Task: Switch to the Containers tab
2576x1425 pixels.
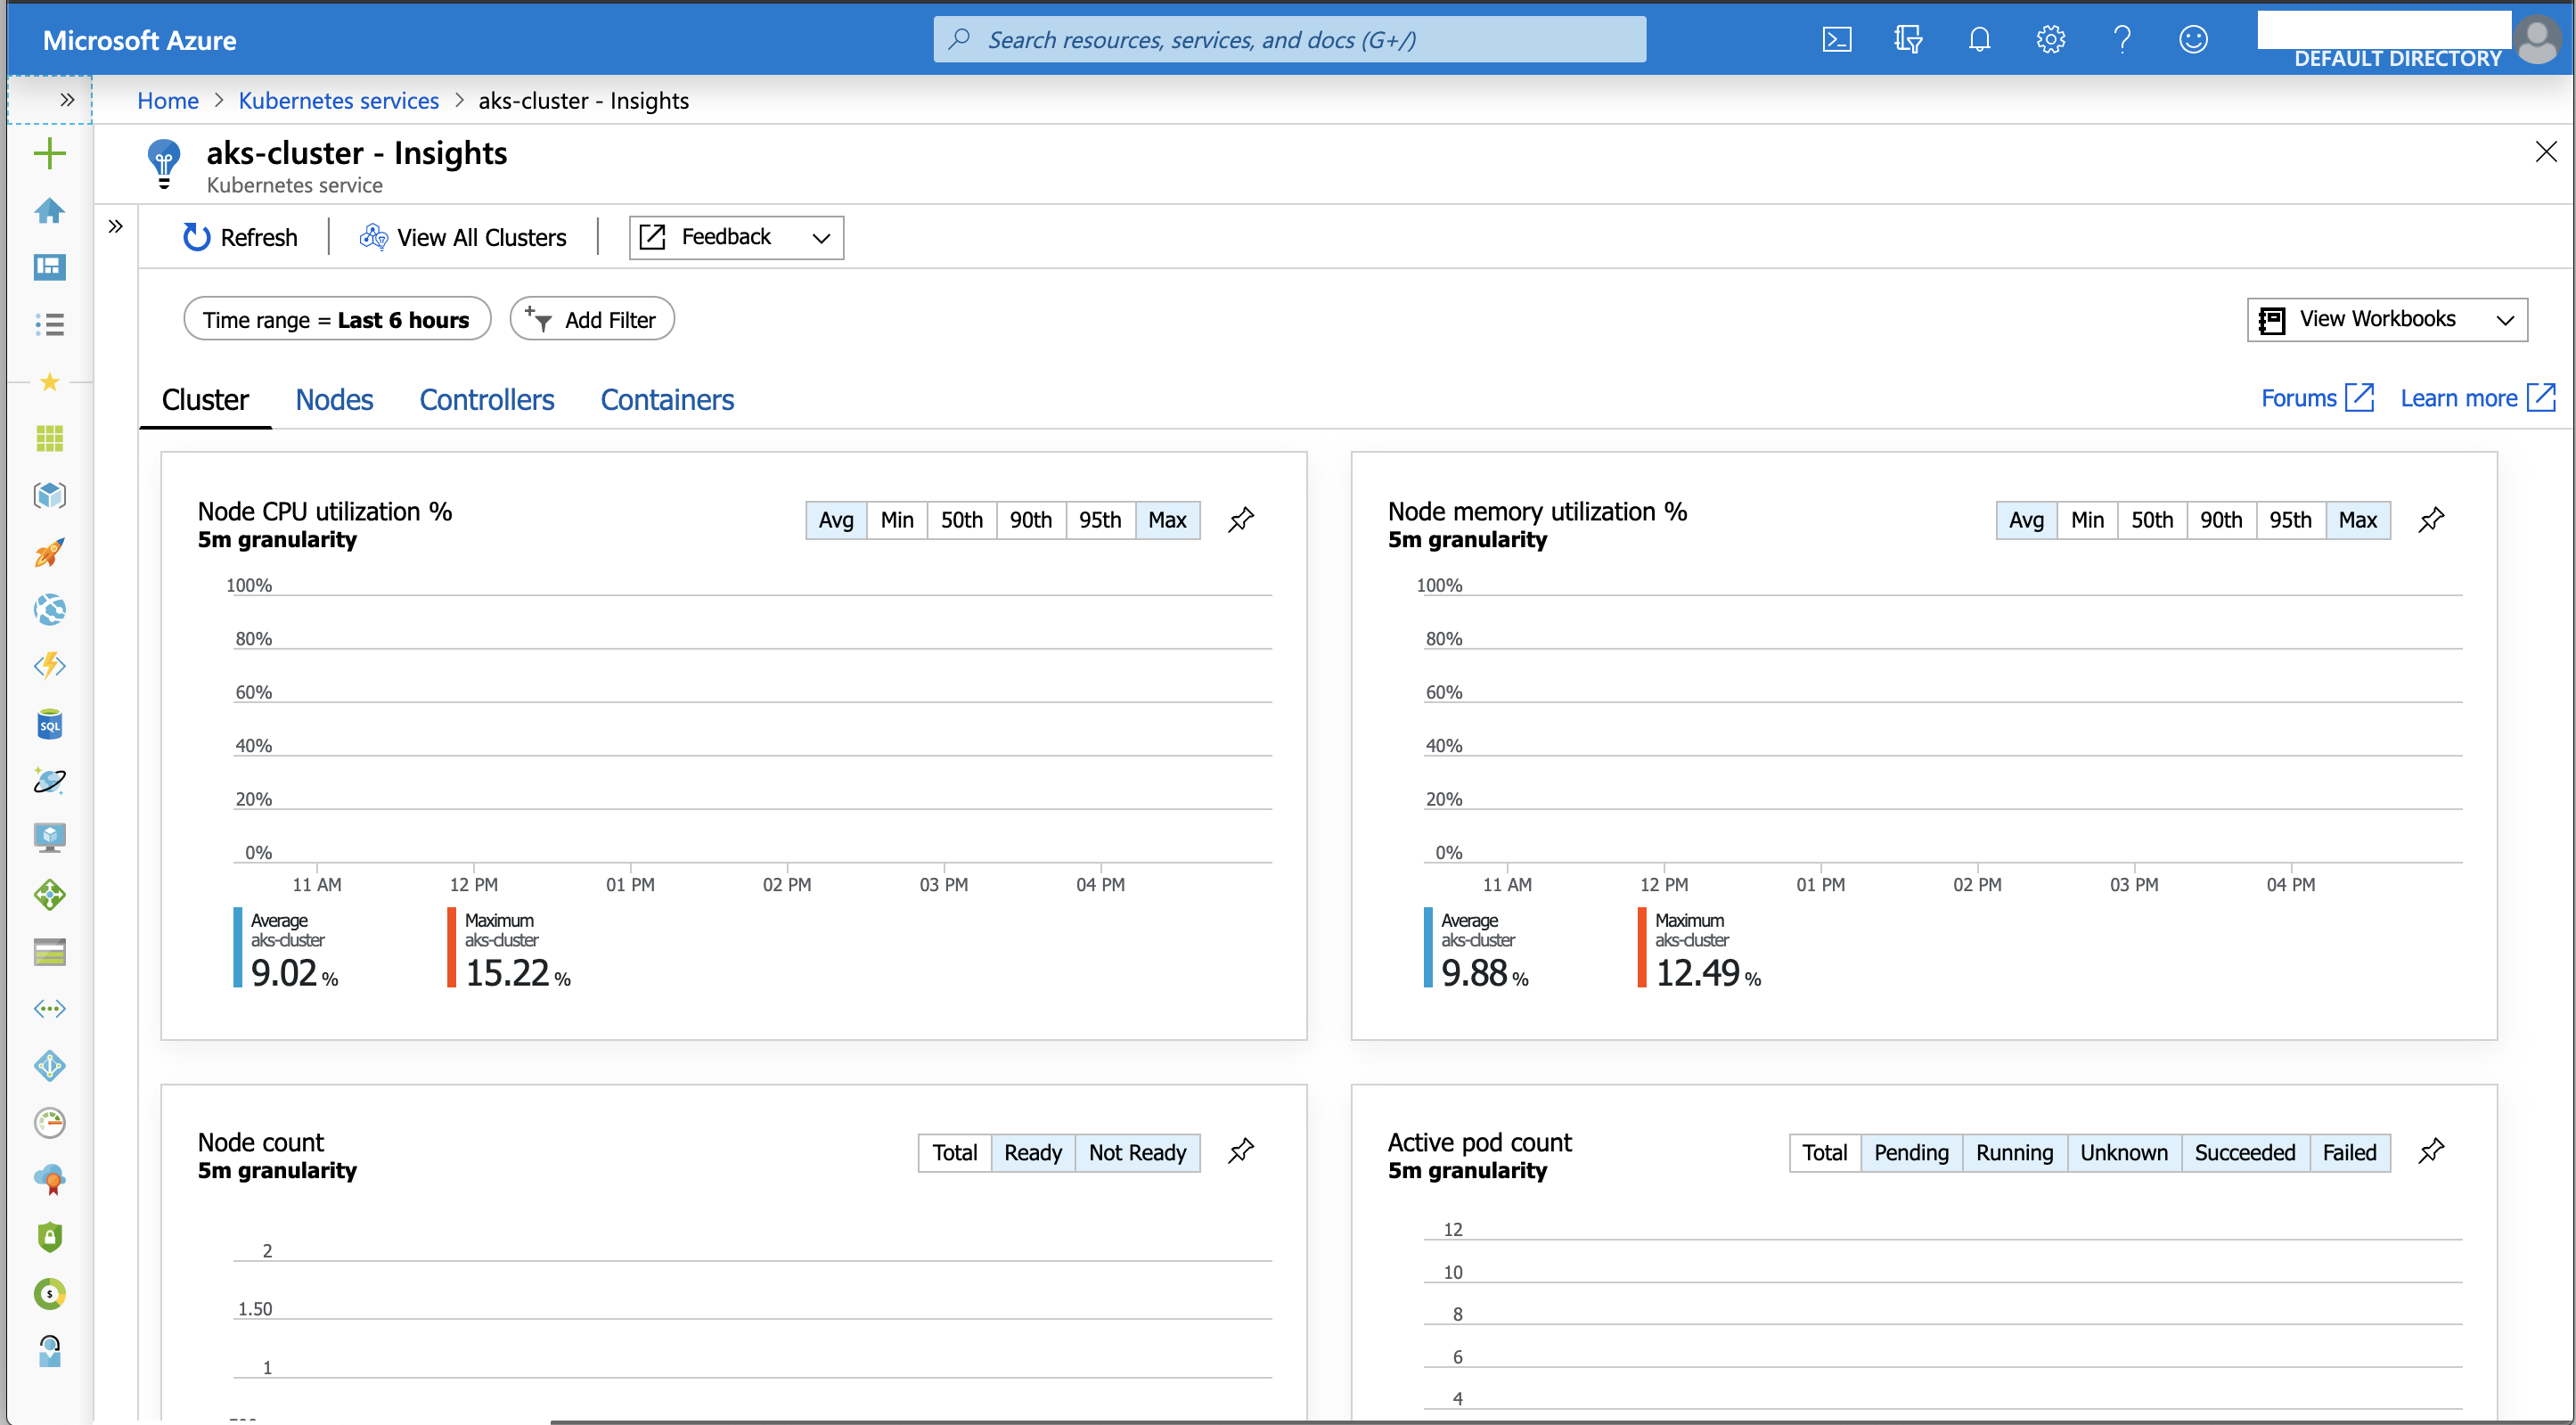Action: coord(667,400)
